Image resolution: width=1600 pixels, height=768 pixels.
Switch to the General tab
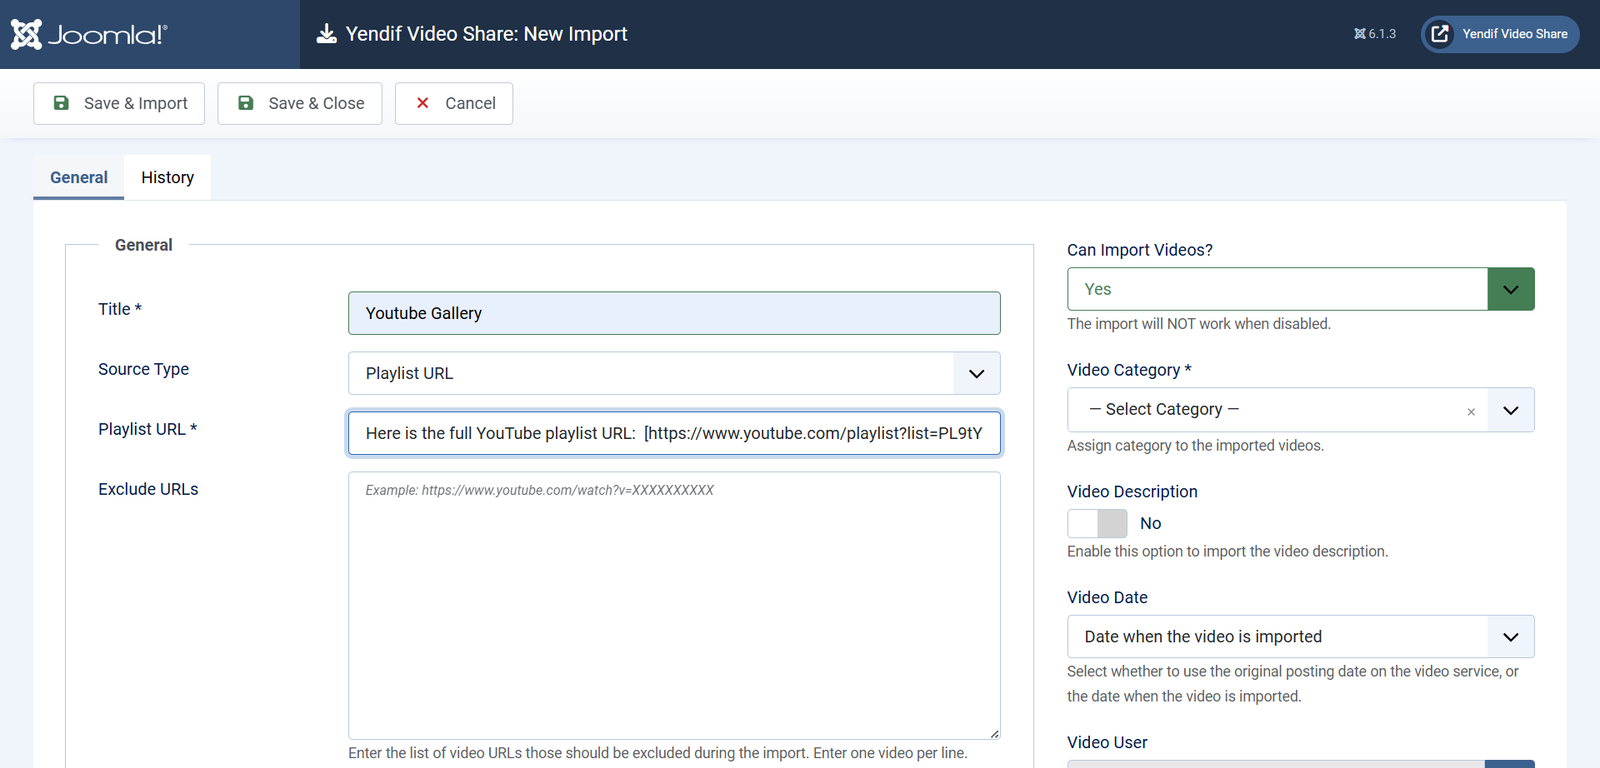(x=79, y=177)
